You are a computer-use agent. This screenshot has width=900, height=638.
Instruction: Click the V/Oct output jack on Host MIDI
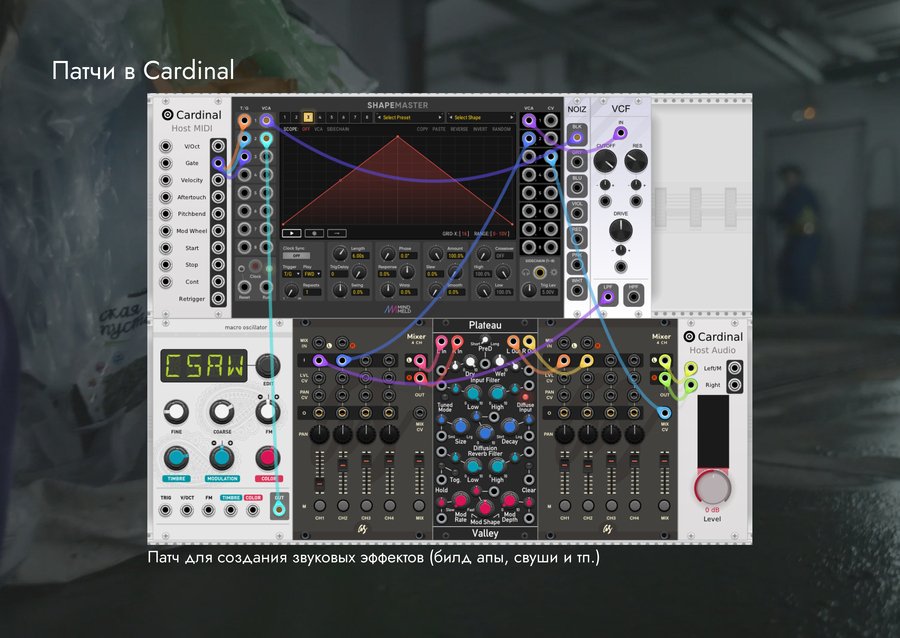218,146
